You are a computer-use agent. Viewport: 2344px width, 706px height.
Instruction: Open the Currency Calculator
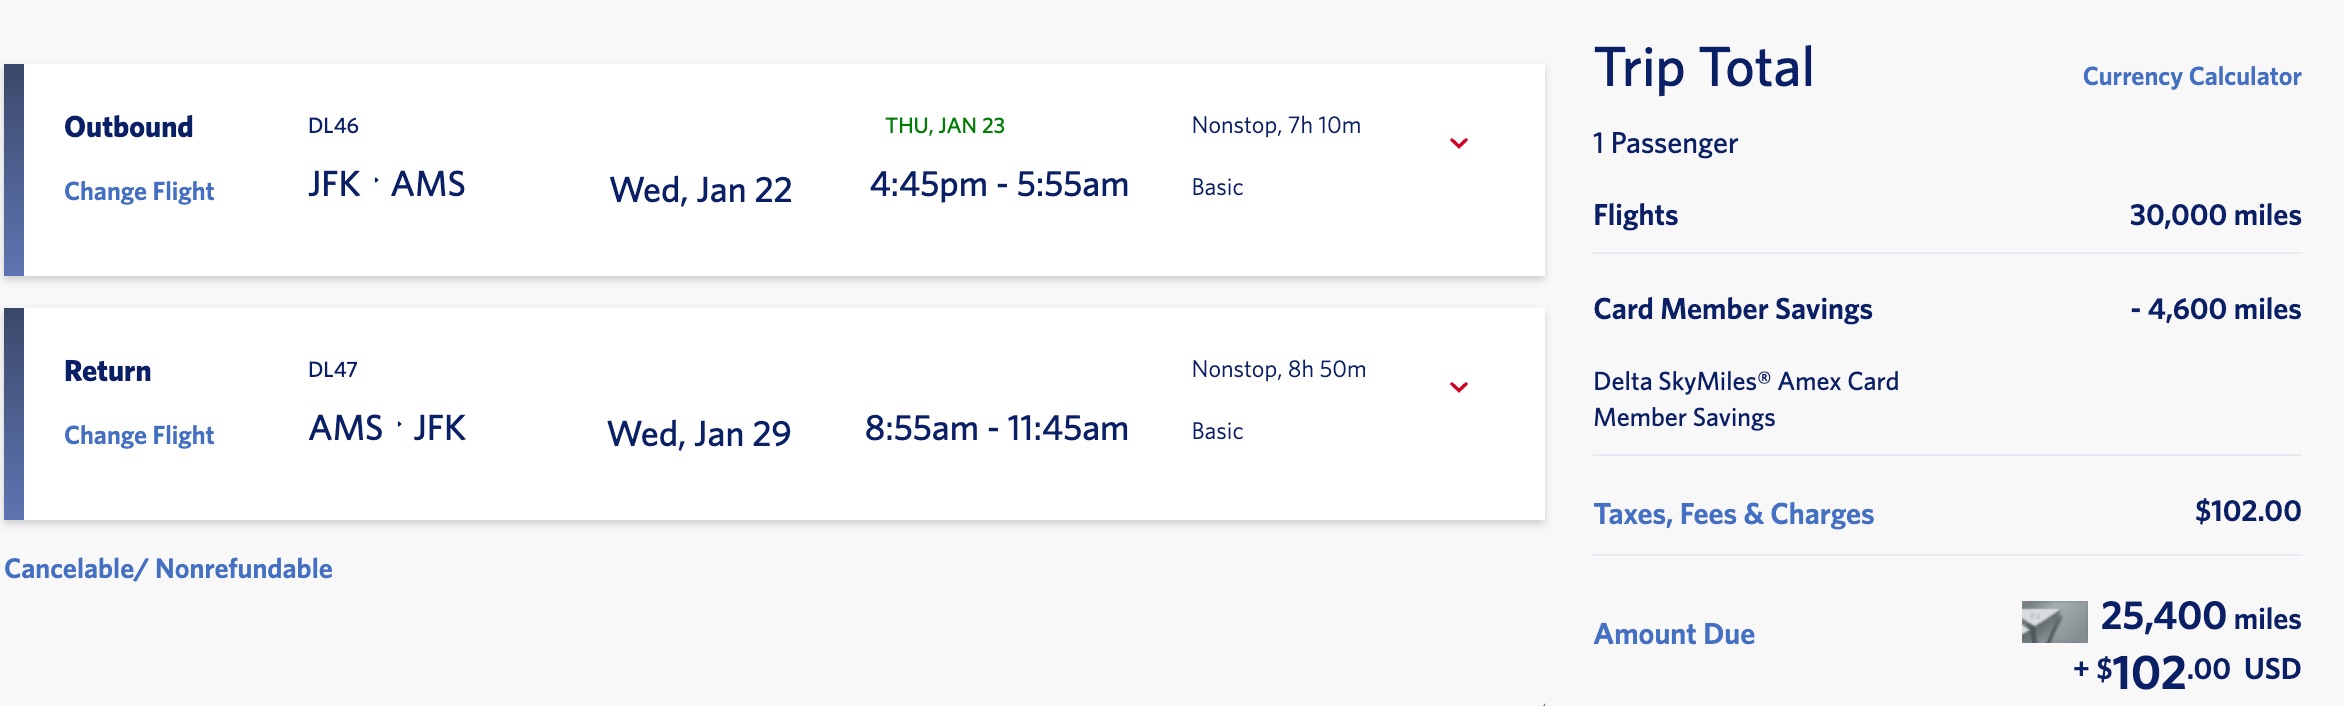[x=2191, y=77]
